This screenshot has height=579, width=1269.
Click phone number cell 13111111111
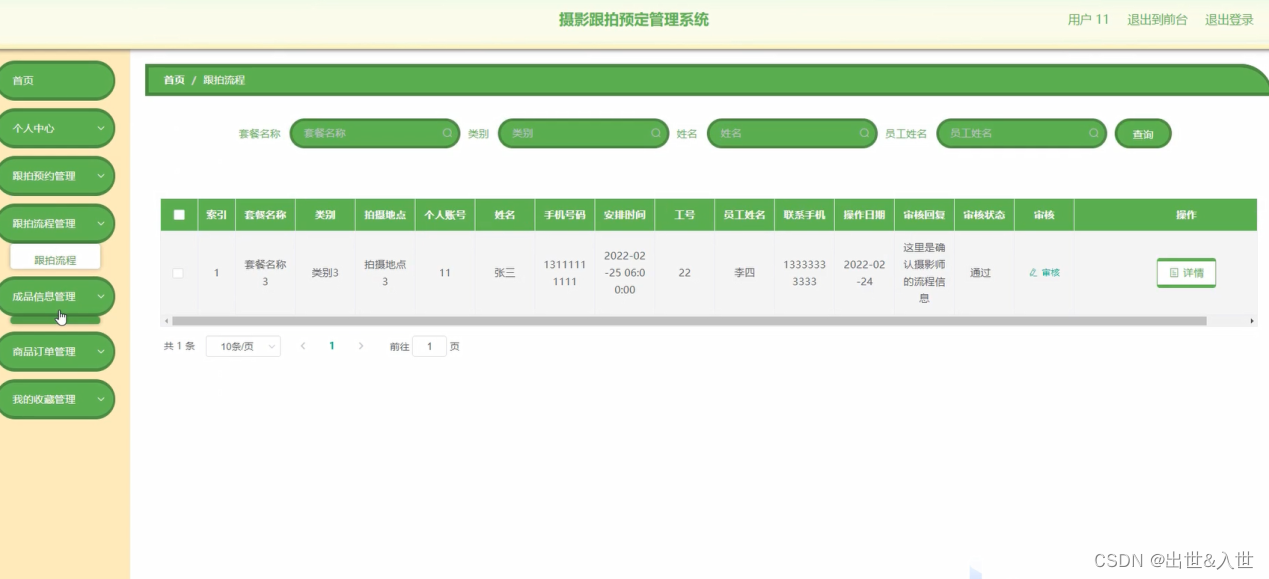pos(565,273)
